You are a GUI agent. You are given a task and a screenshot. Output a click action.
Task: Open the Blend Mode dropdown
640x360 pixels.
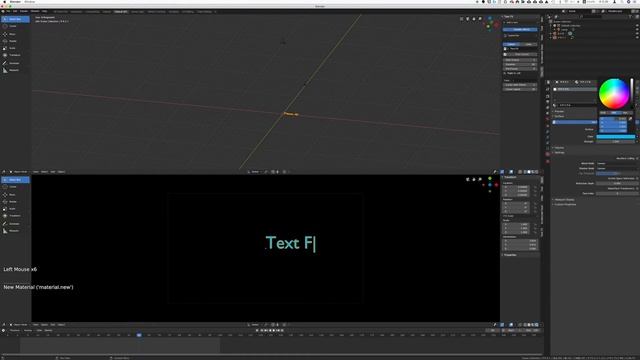[616, 163]
